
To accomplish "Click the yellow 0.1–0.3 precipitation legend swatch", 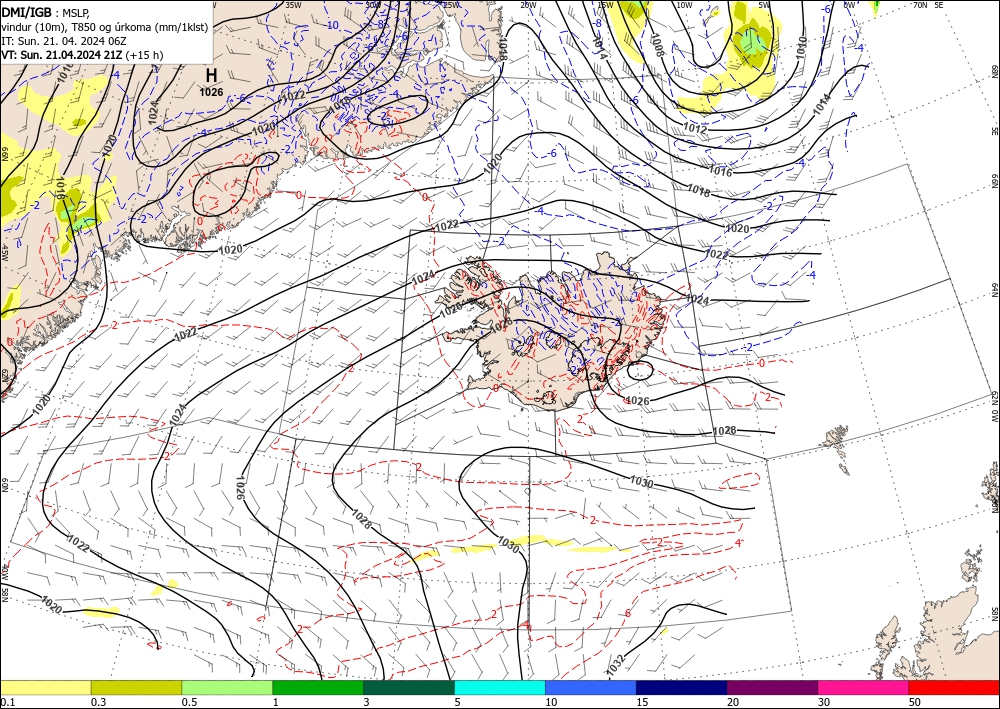I will point(45,687).
